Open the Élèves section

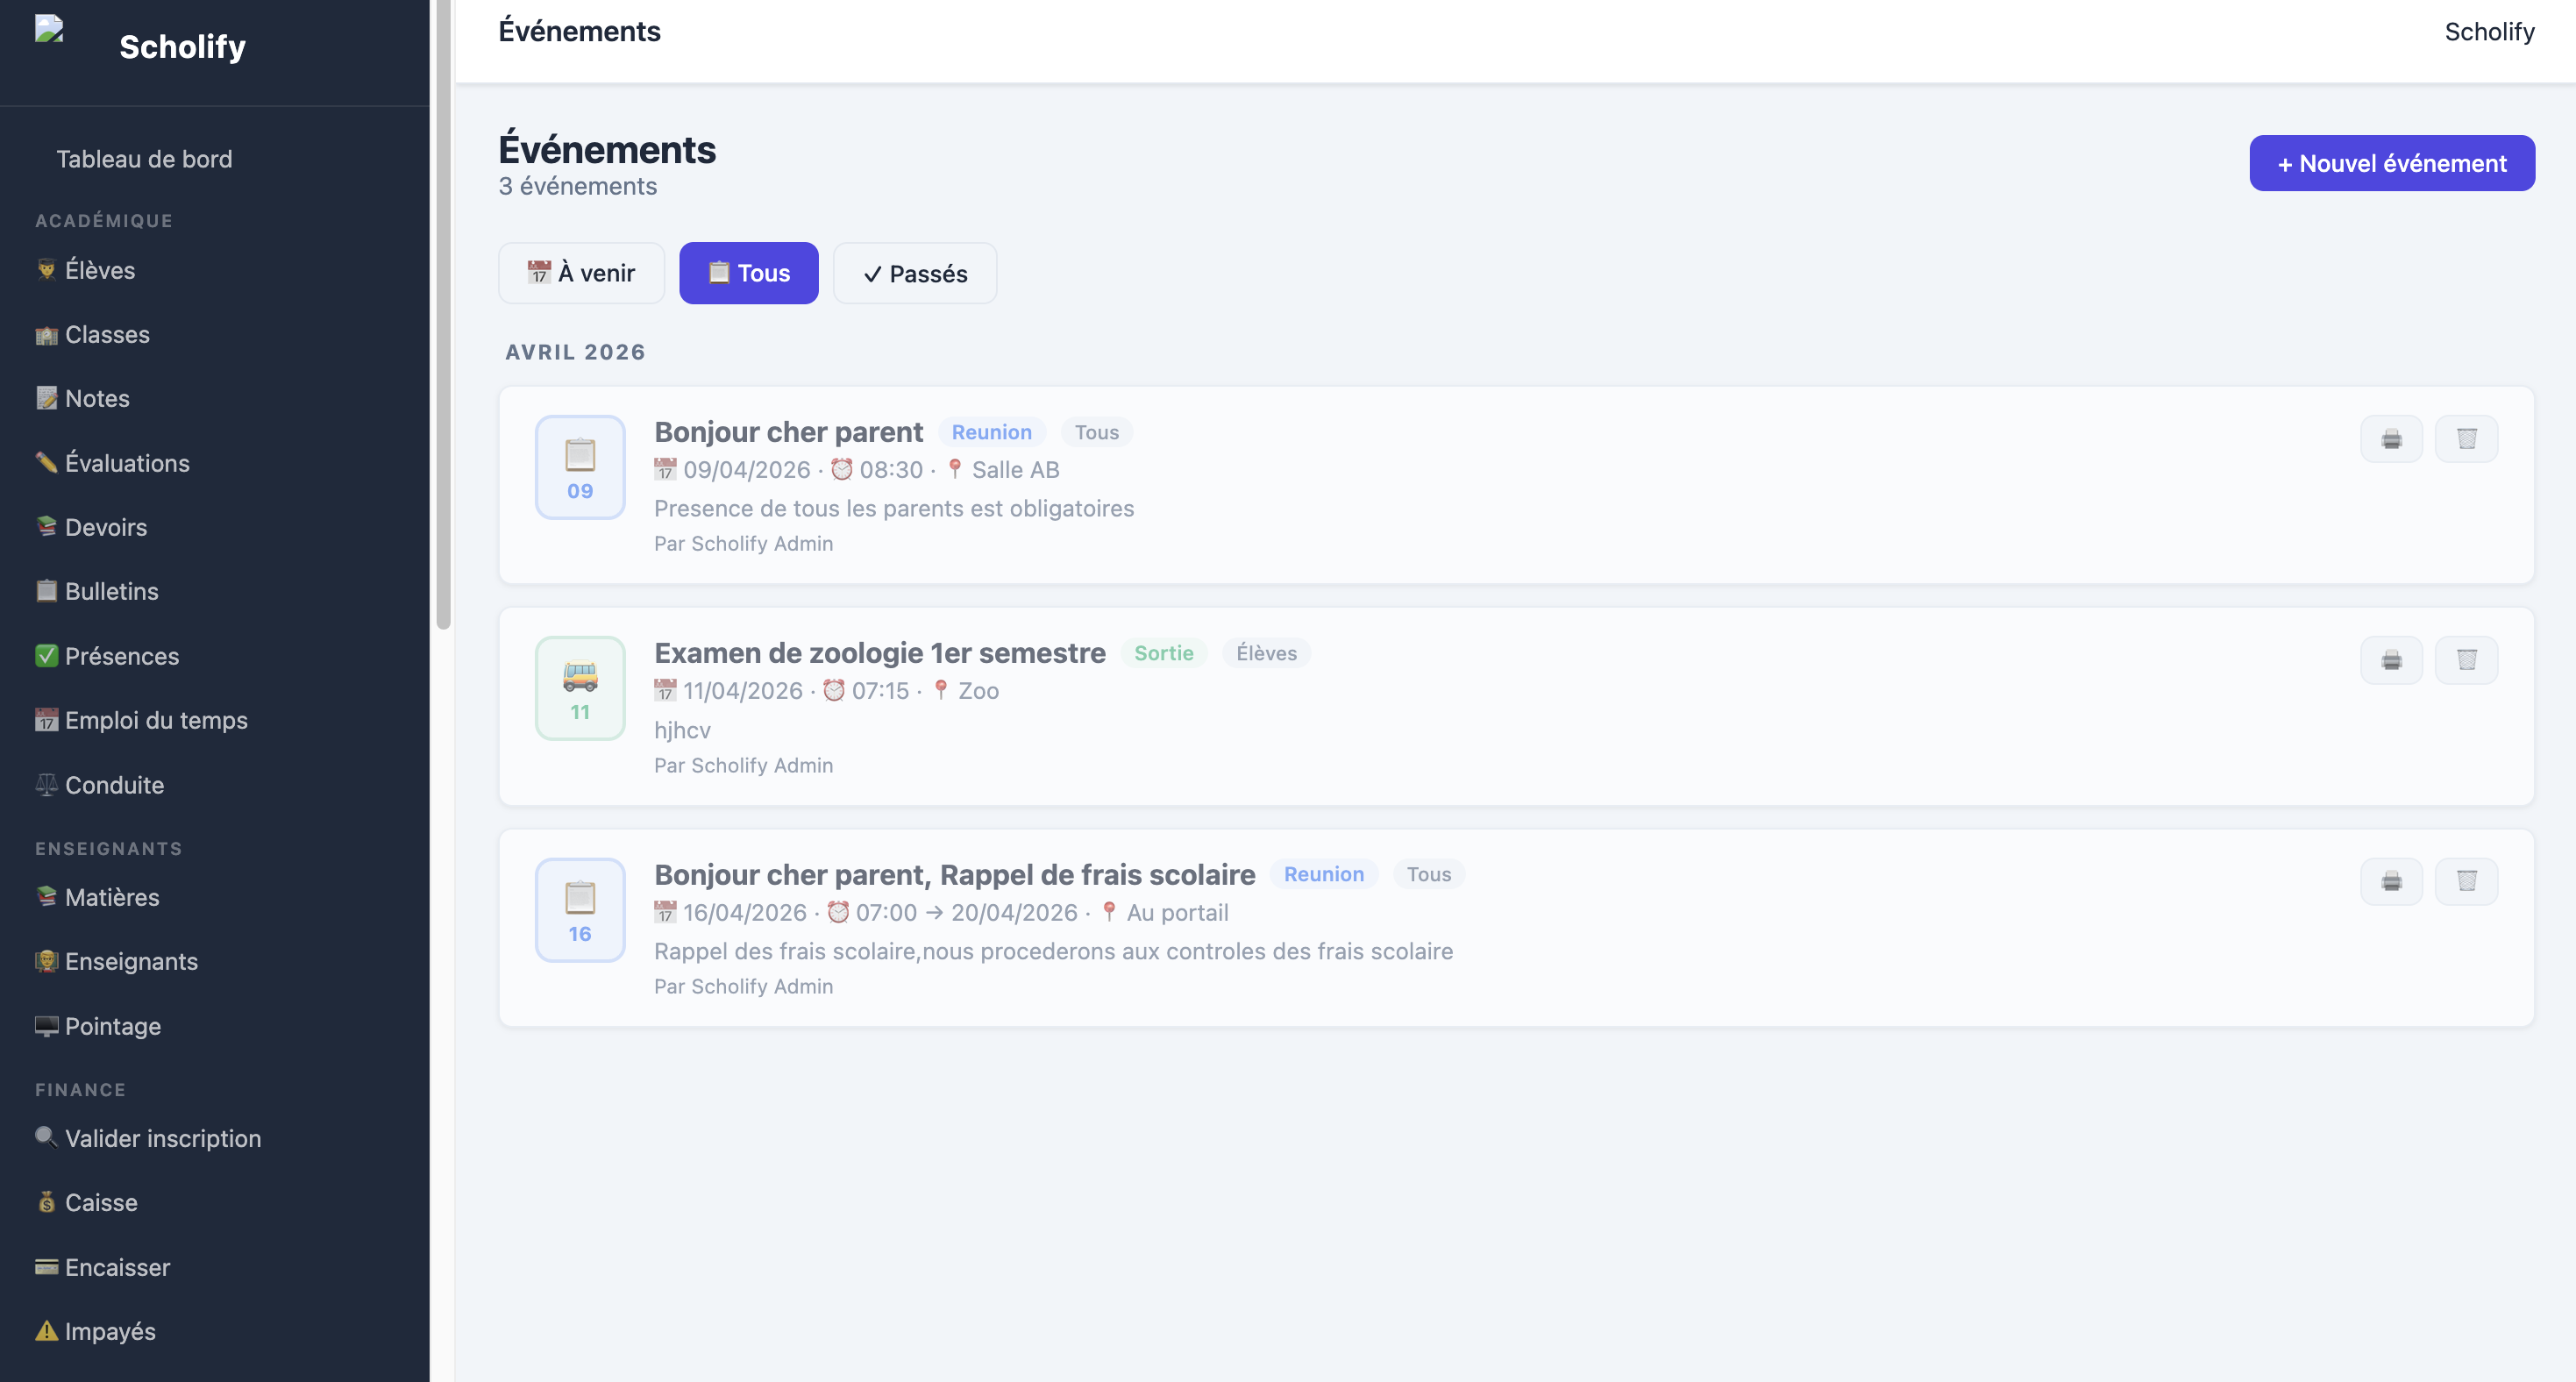[x=100, y=270]
